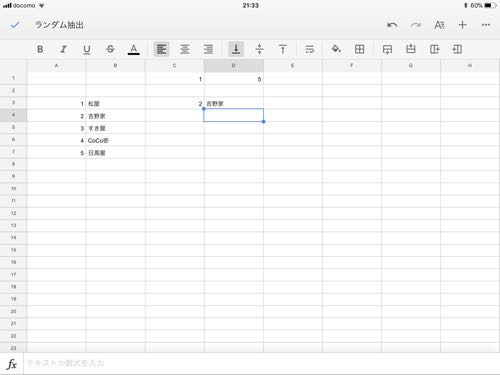Toggle bold formatting
500x375 pixels.
point(40,49)
